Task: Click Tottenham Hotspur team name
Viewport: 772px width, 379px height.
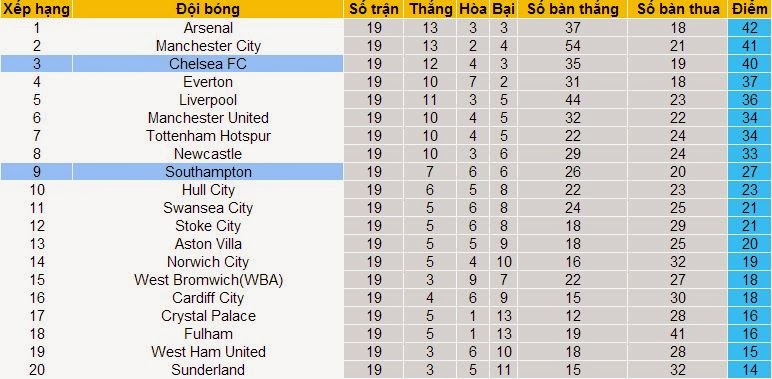Action: [208, 136]
